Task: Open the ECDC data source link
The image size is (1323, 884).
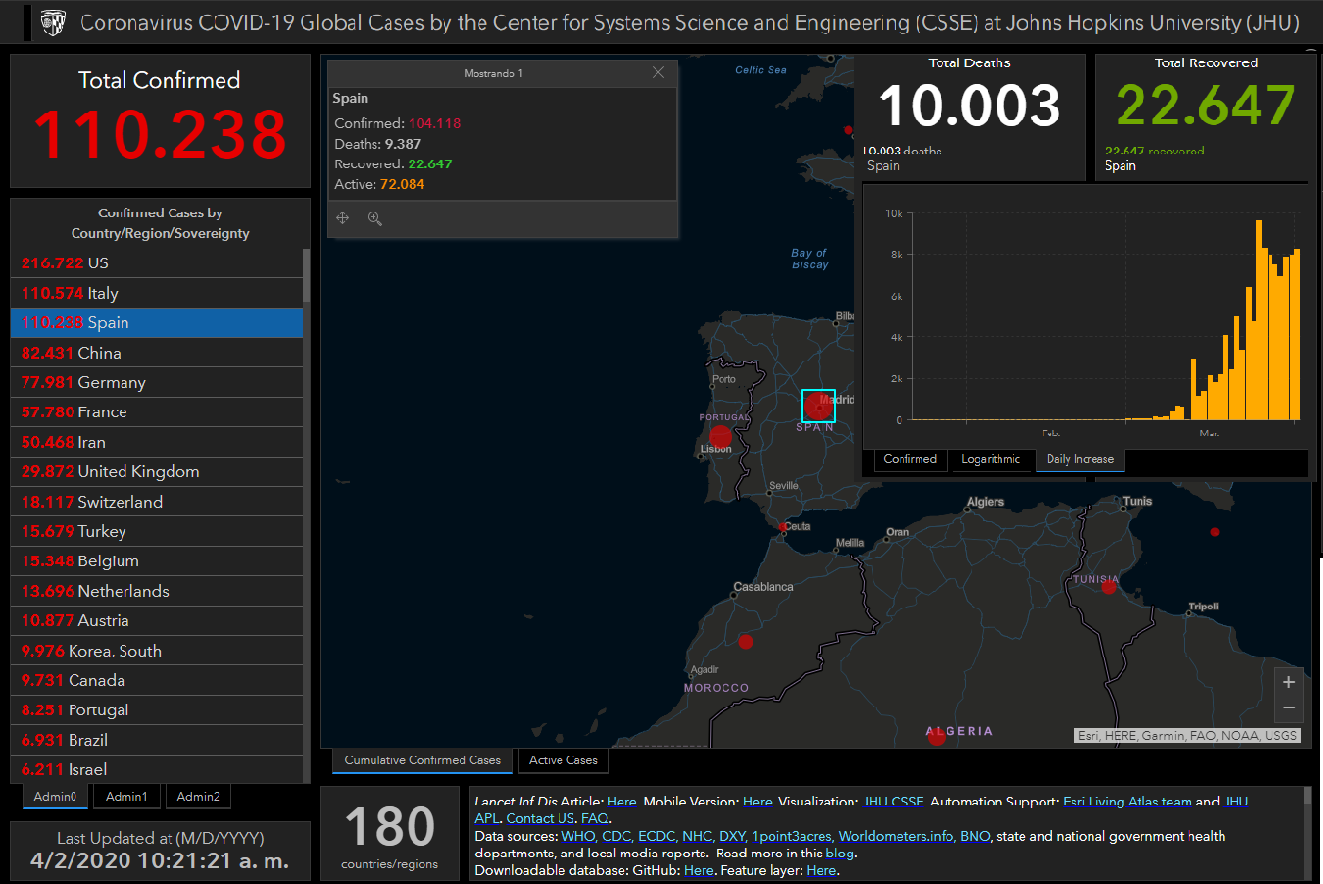Action: pos(657,836)
